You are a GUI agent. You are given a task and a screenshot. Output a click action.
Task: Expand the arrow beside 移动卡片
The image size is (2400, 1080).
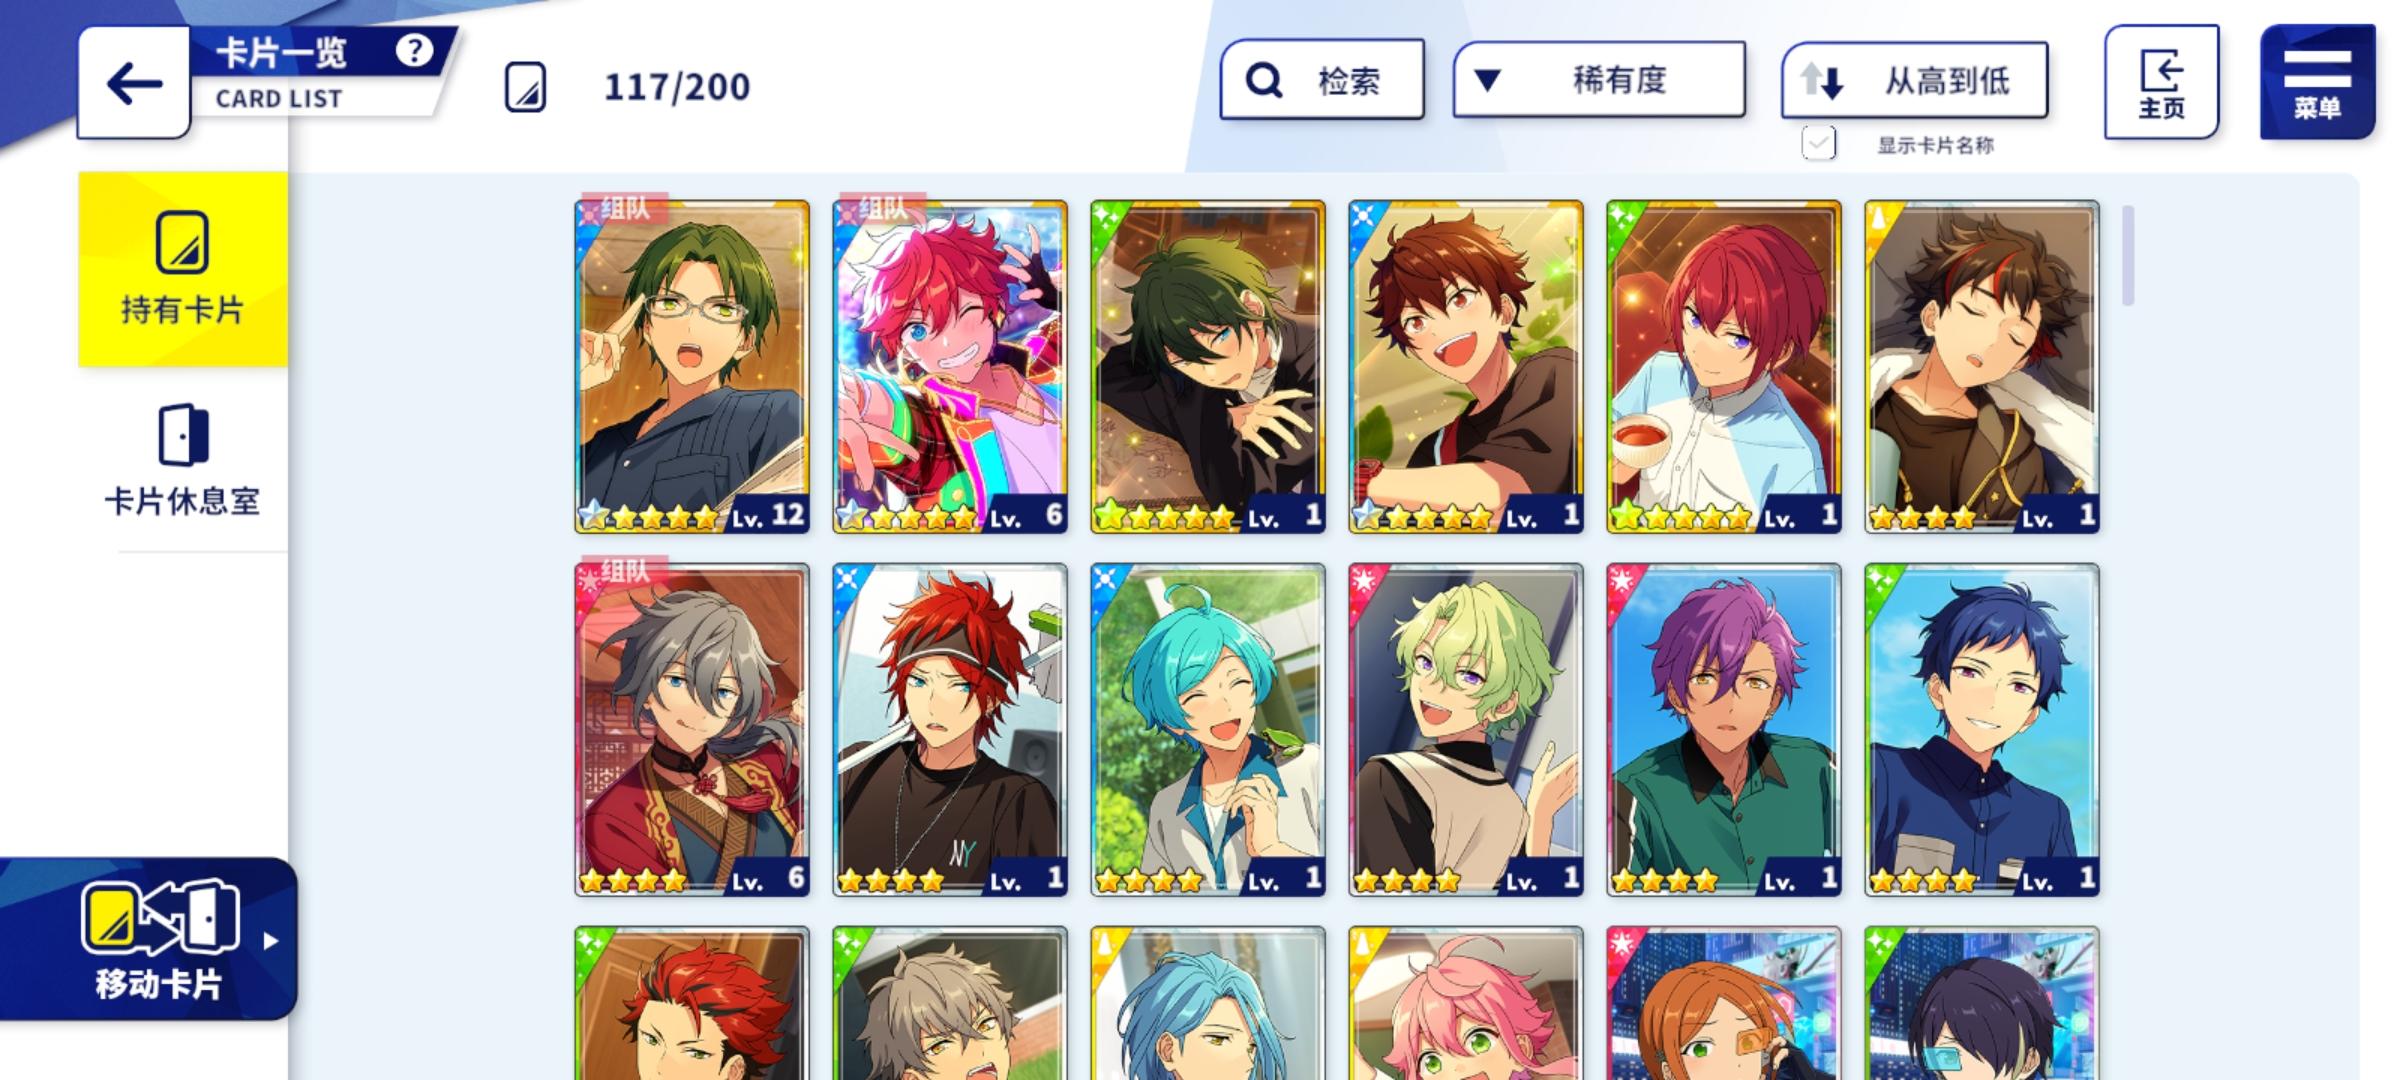click(x=270, y=941)
